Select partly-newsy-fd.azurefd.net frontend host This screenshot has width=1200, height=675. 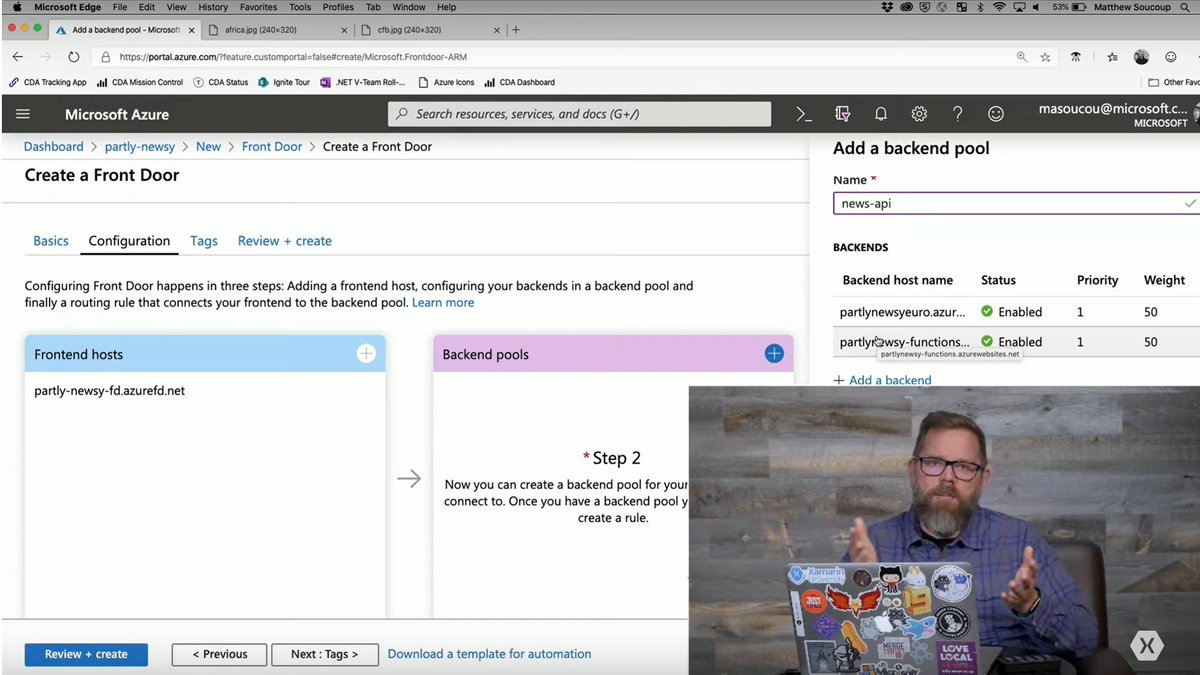[109, 391]
